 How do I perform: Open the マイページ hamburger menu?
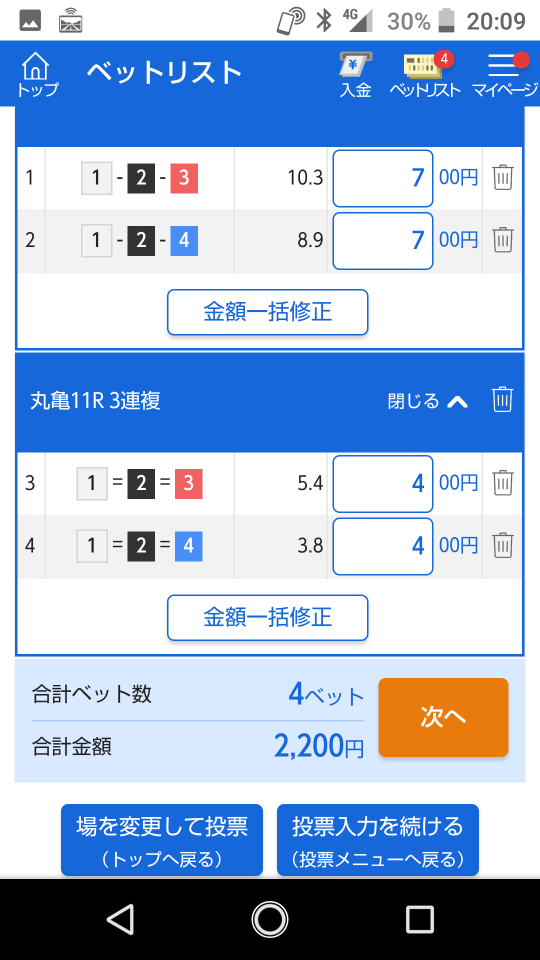tap(505, 75)
